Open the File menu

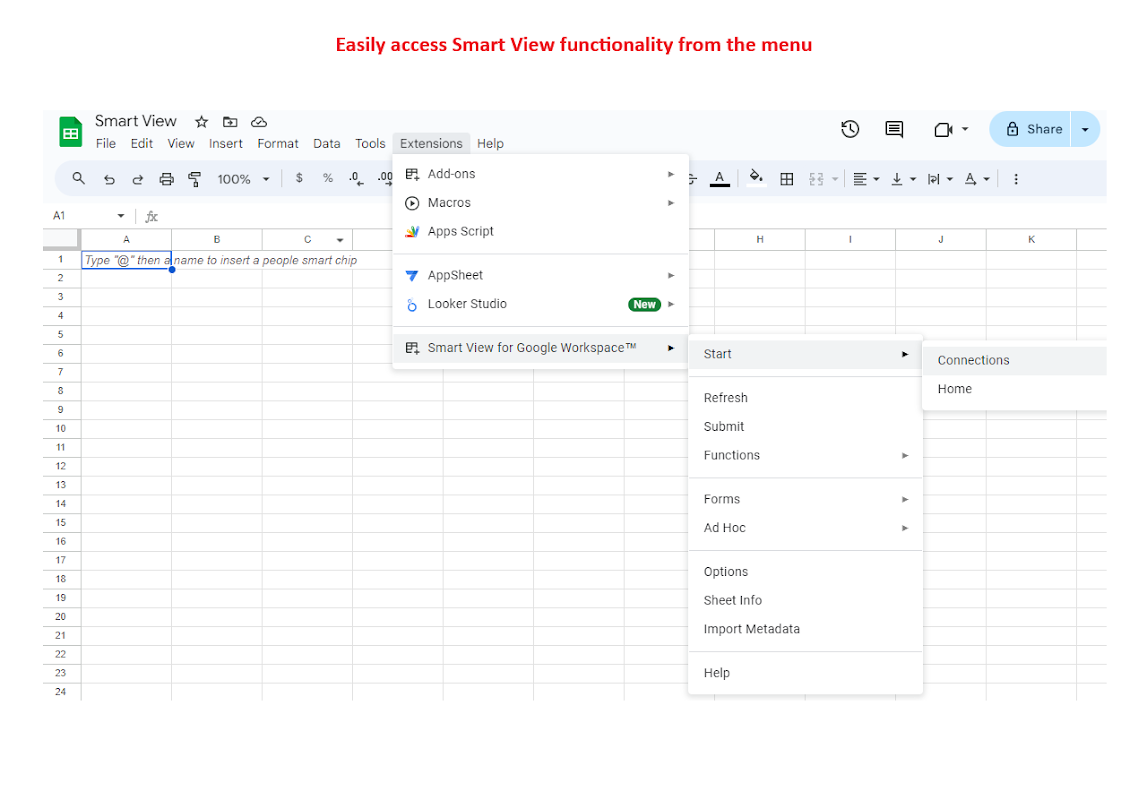point(106,143)
